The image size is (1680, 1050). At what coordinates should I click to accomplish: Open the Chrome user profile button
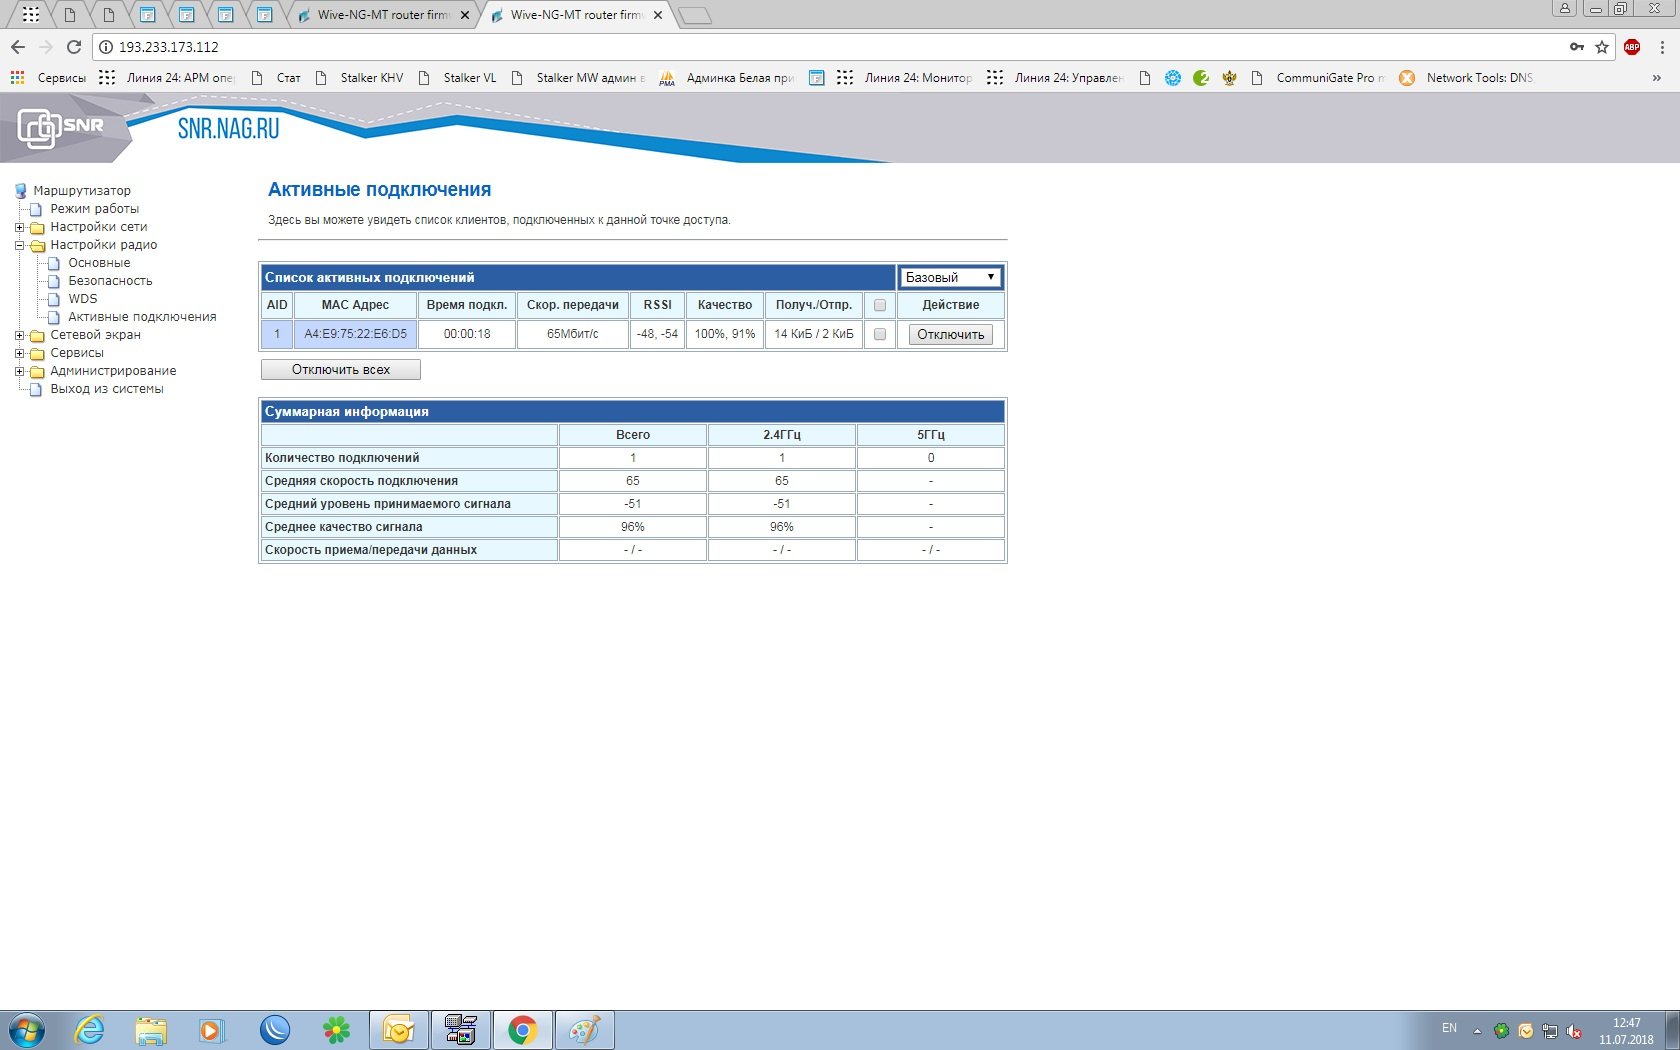(x=1565, y=9)
